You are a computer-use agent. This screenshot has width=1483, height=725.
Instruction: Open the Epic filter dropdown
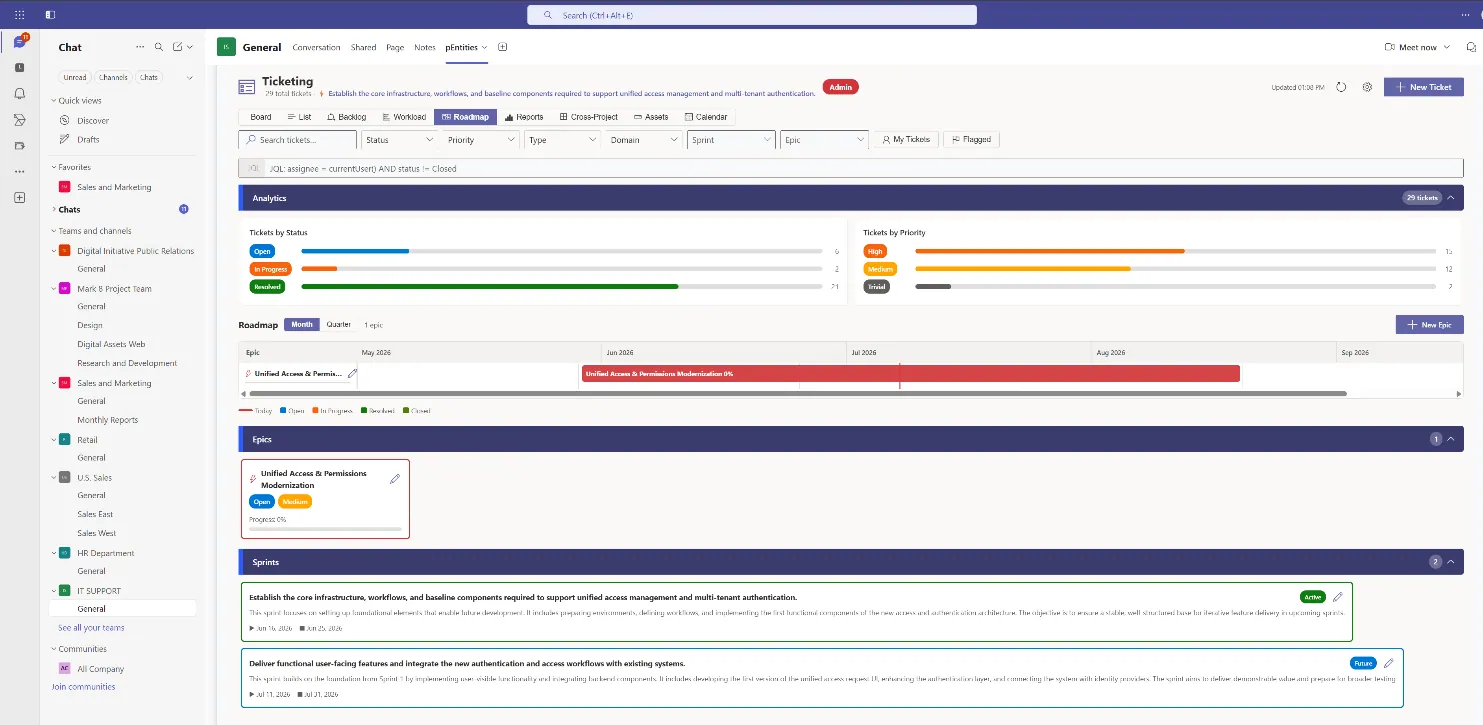pos(824,140)
